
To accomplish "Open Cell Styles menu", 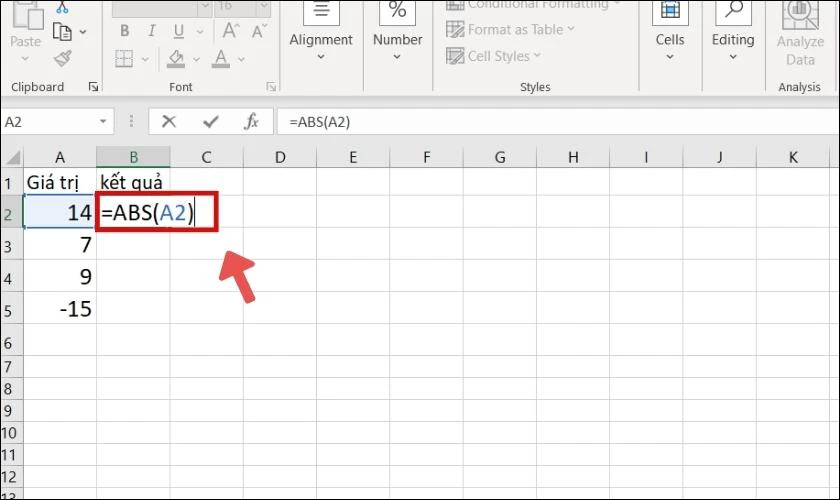I will (493, 56).
